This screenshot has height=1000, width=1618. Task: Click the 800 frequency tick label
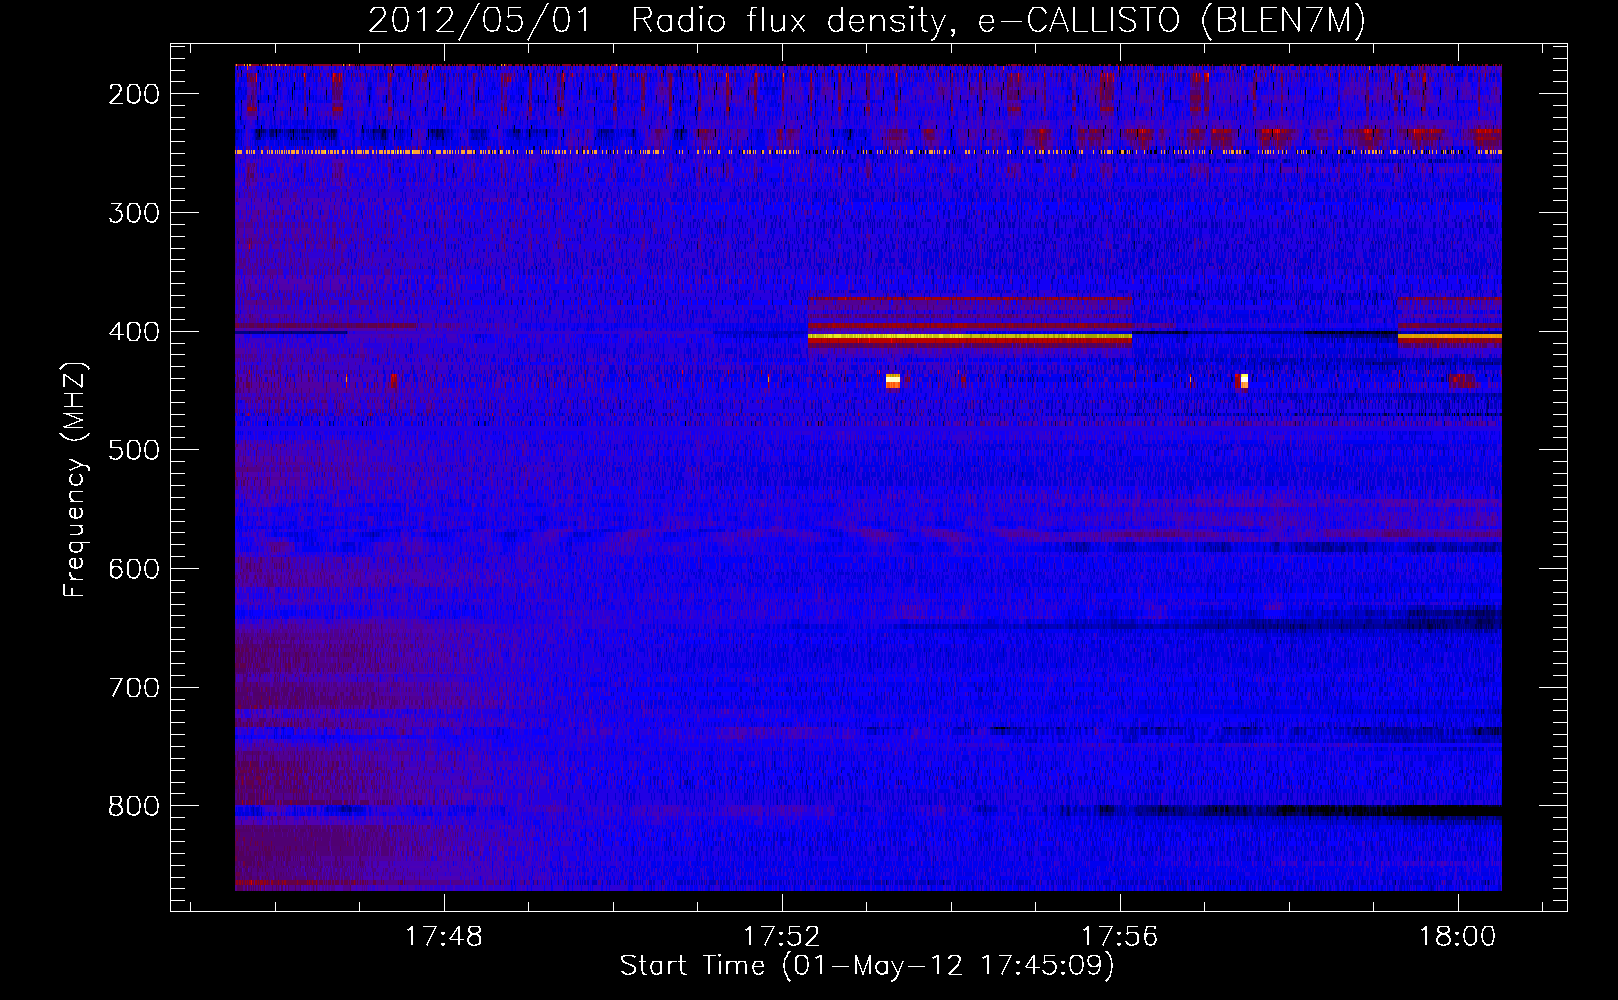[133, 806]
